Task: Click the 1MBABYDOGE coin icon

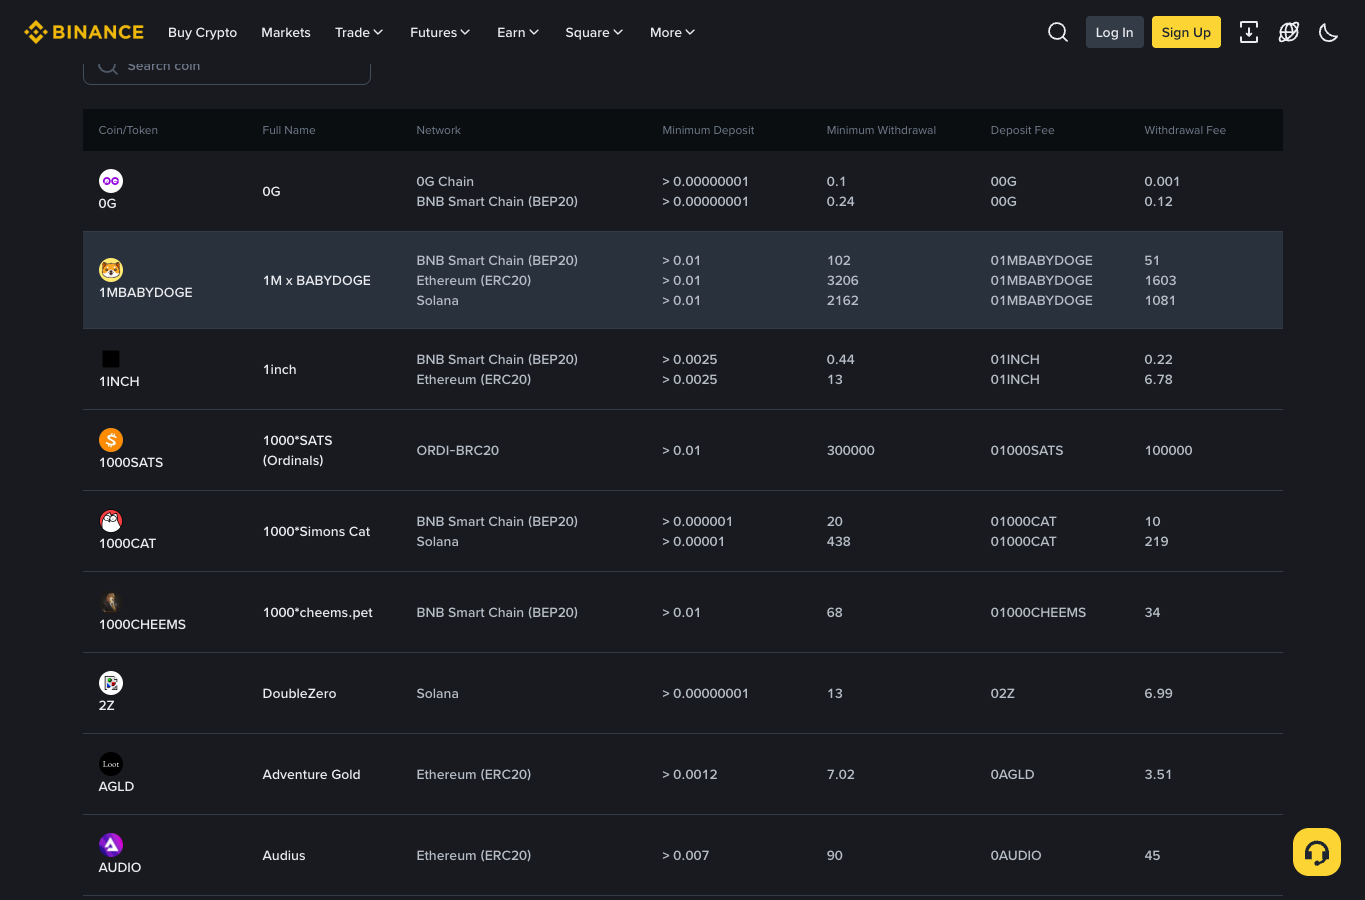Action: [111, 270]
